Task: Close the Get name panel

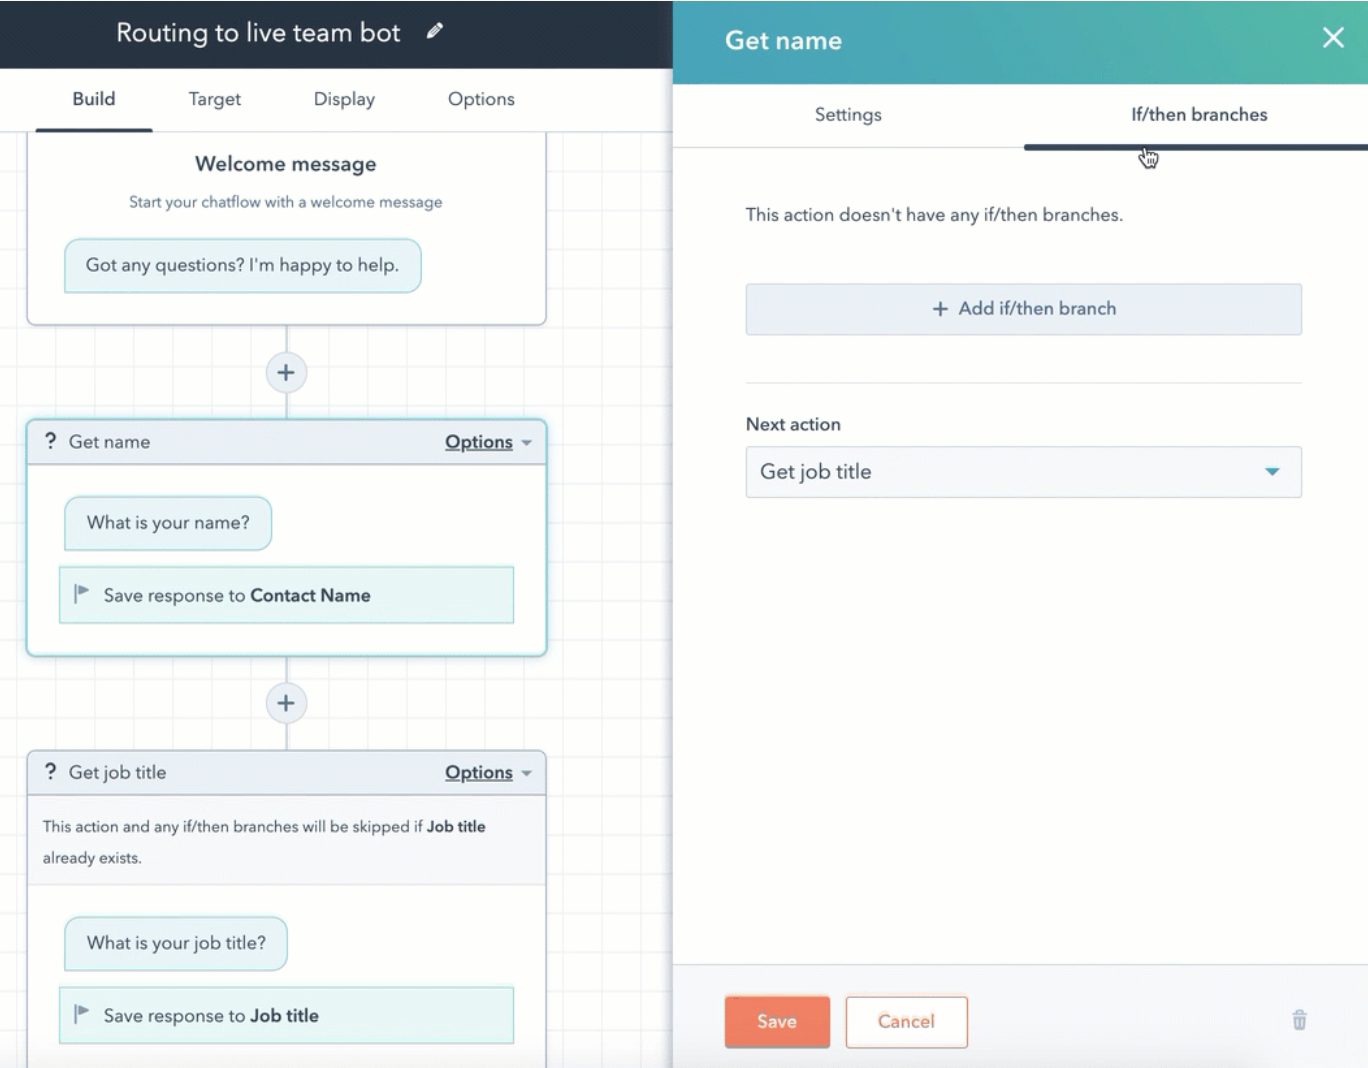Action: coord(1332,38)
